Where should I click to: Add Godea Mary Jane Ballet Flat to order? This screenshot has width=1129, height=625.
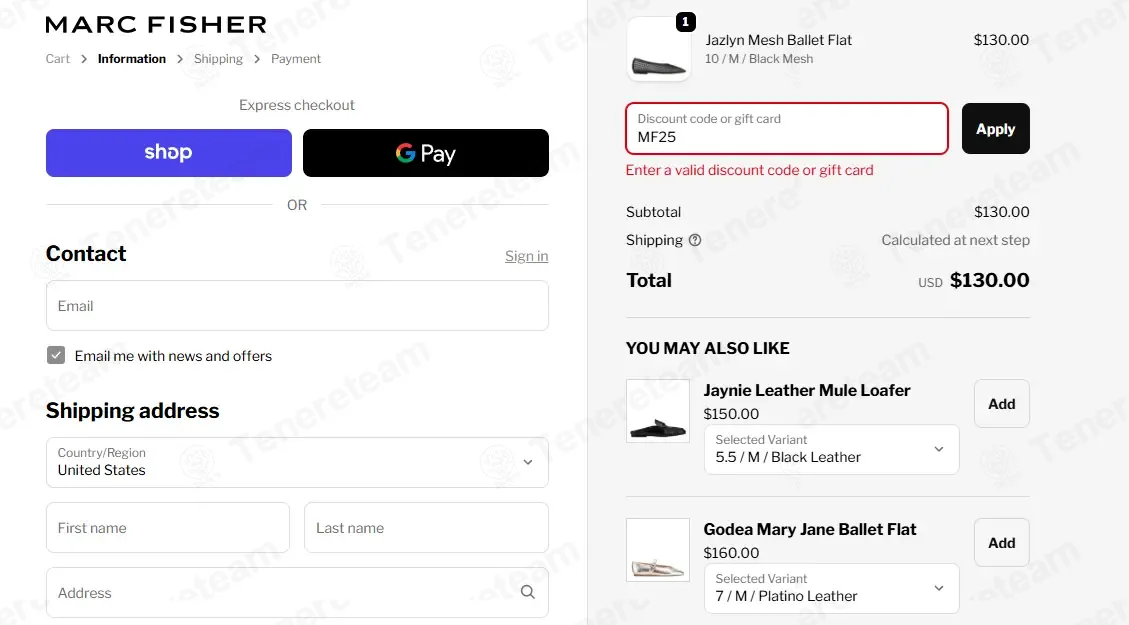pyautogui.click(x=1002, y=543)
